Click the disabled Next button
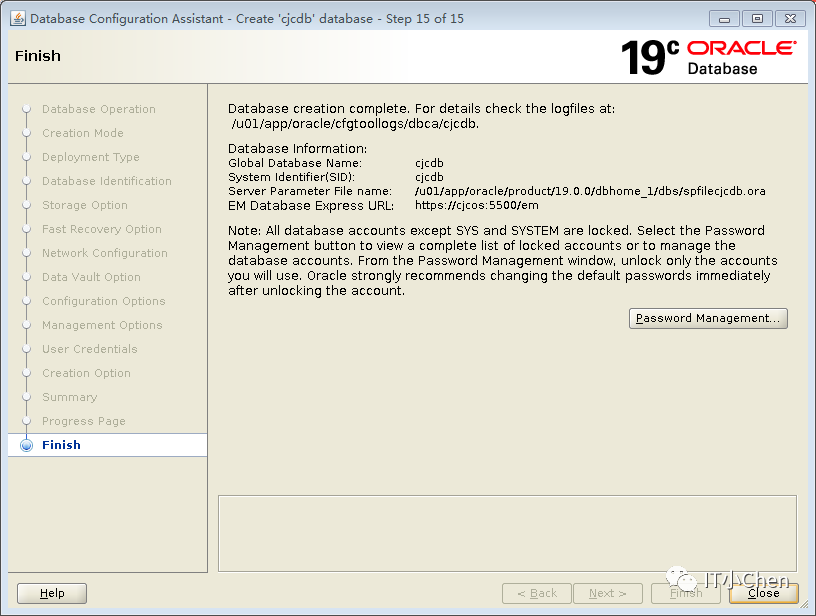This screenshot has width=816, height=616. click(x=608, y=593)
